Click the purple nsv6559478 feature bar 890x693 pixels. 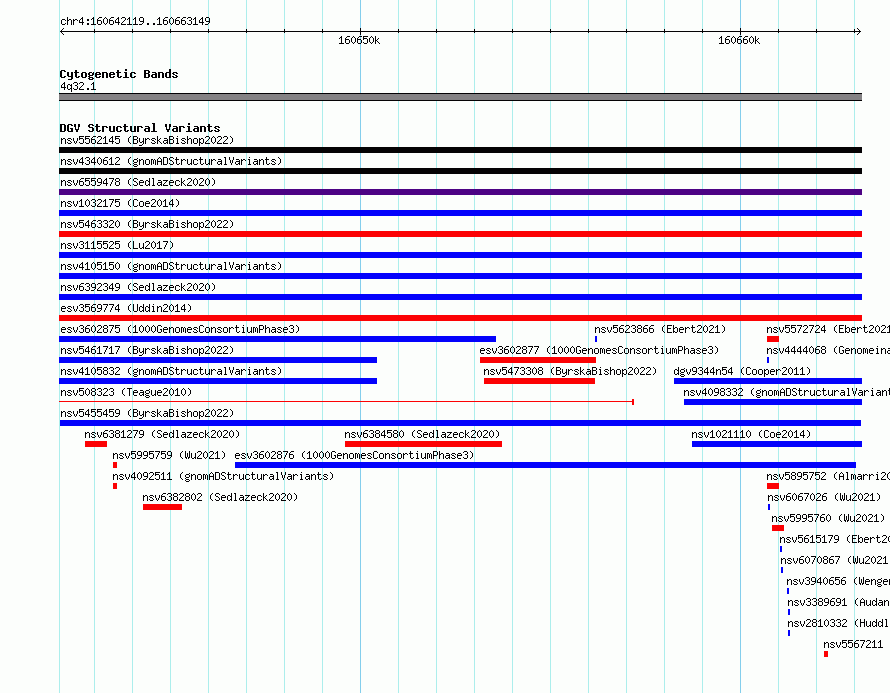click(x=460, y=192)
